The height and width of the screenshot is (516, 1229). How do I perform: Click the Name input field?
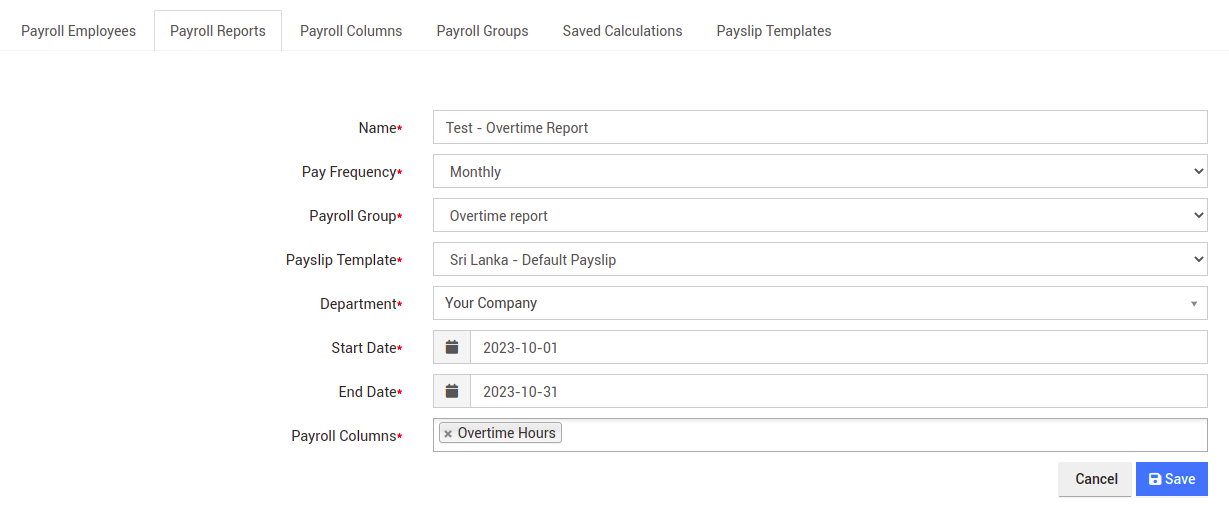[820, 128]
